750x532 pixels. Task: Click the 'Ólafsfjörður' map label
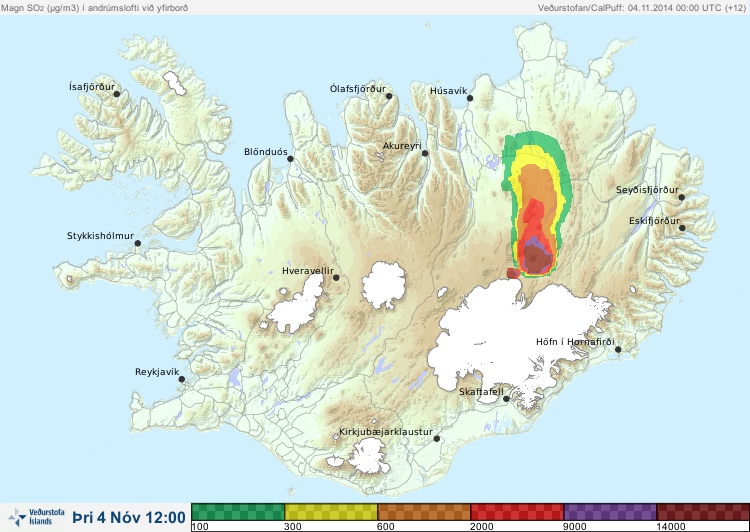coord(358,89)
